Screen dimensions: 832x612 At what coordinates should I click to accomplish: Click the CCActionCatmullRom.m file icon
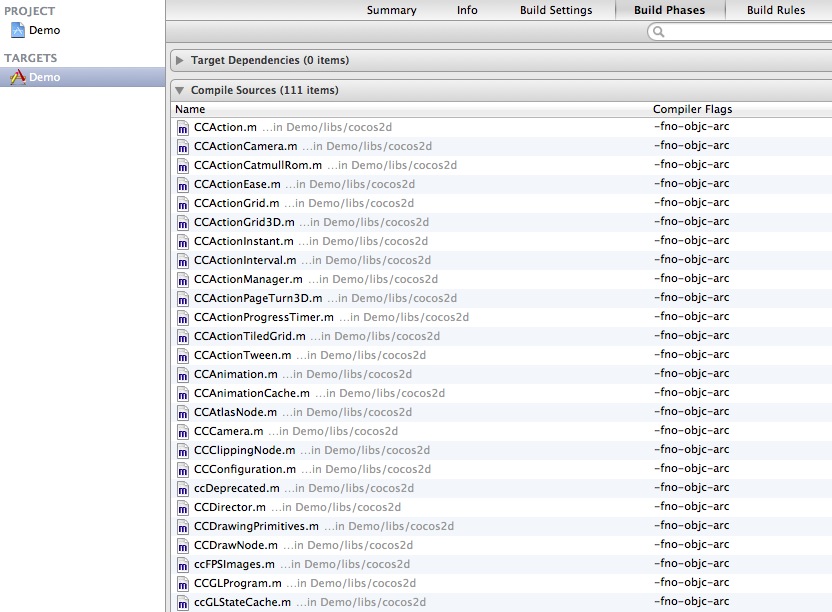point(183,166)
